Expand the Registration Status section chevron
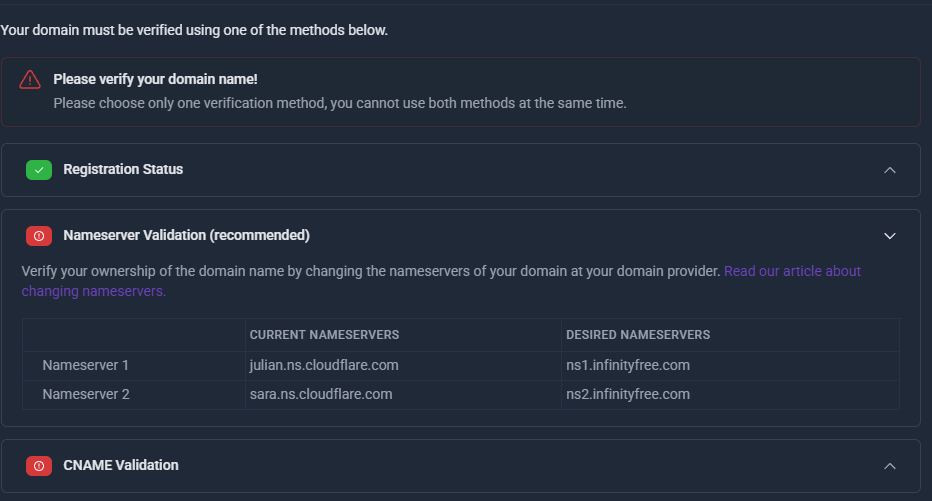The height and width of the screenshot is (501, 932). (x=890, y=170)
